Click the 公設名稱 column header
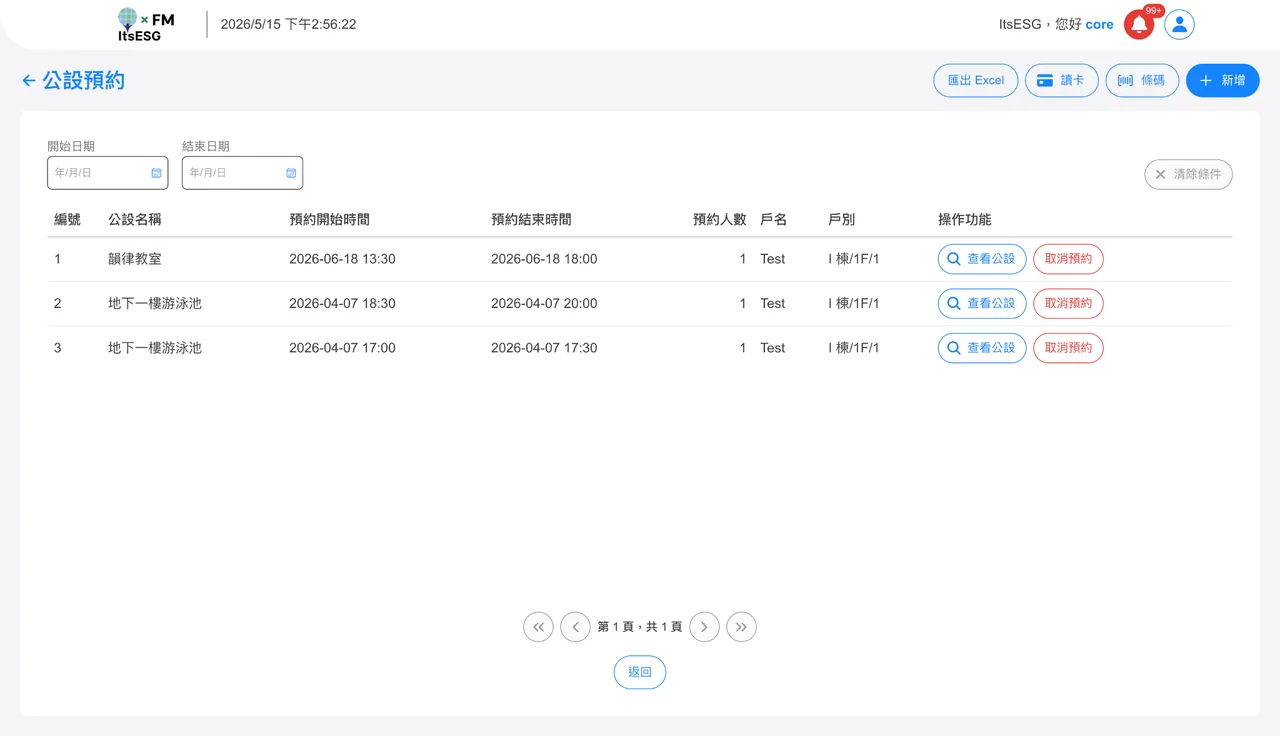This screenshot has height=736, width=1280. [135, 219]
